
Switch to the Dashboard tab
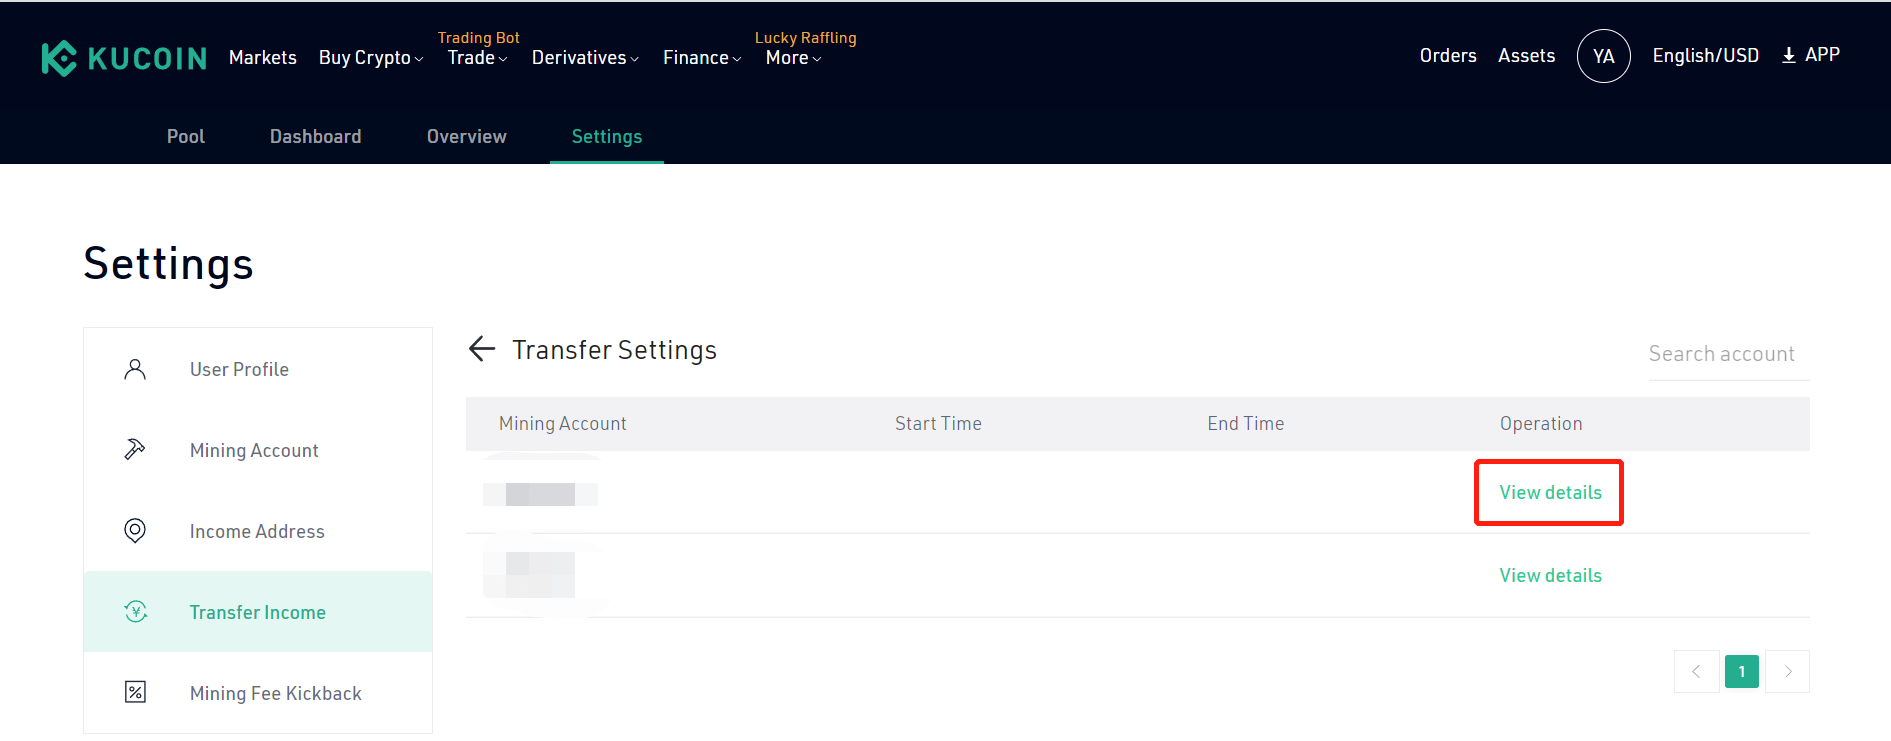pyautogui.click(x=316, y=136)
